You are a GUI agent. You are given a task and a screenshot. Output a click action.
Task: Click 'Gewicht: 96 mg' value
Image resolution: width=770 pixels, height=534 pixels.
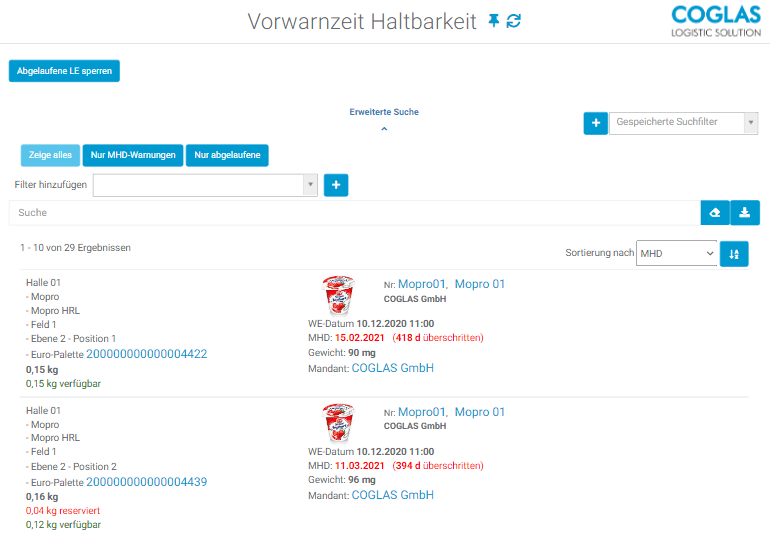pos(342,480)
